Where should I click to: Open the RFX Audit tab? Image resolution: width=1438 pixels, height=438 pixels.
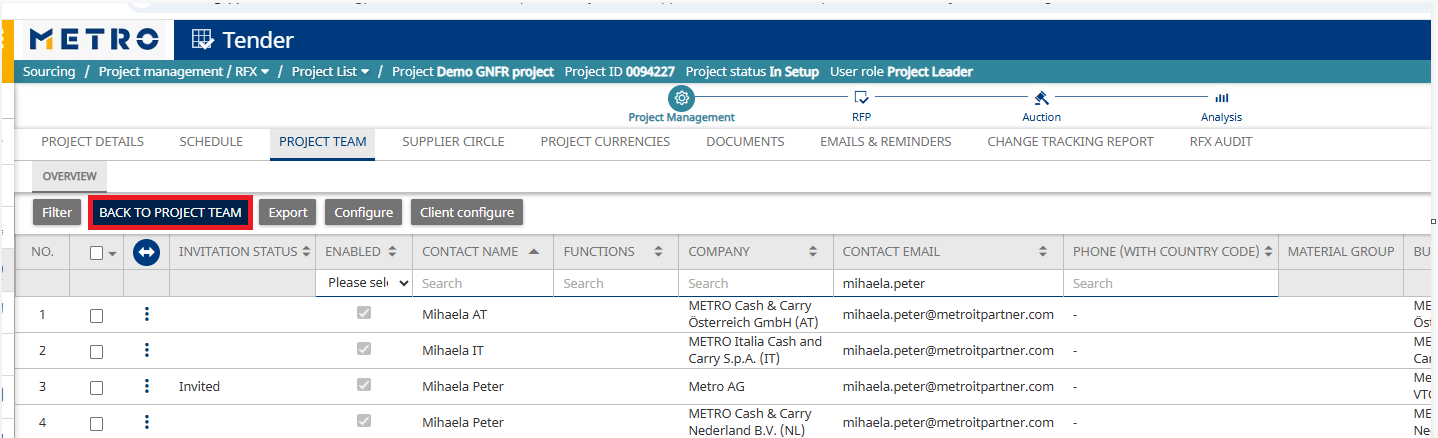pyautogui.click(x=1220, y=142)
